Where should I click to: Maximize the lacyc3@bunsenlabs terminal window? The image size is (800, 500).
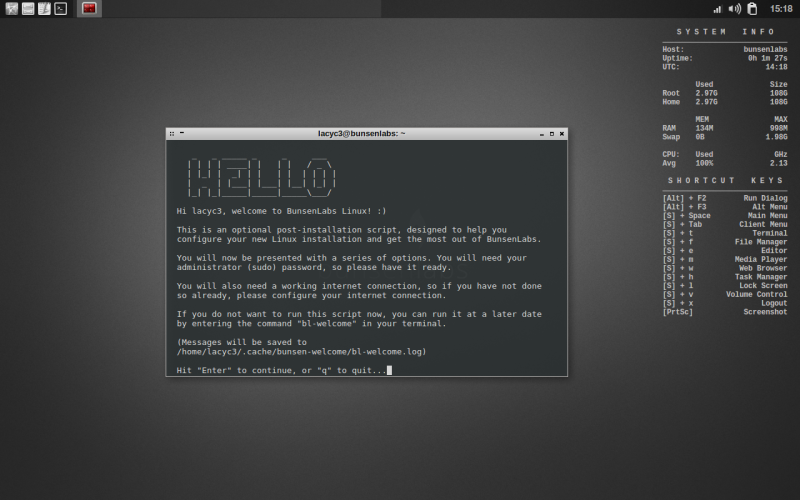(552, 134)
